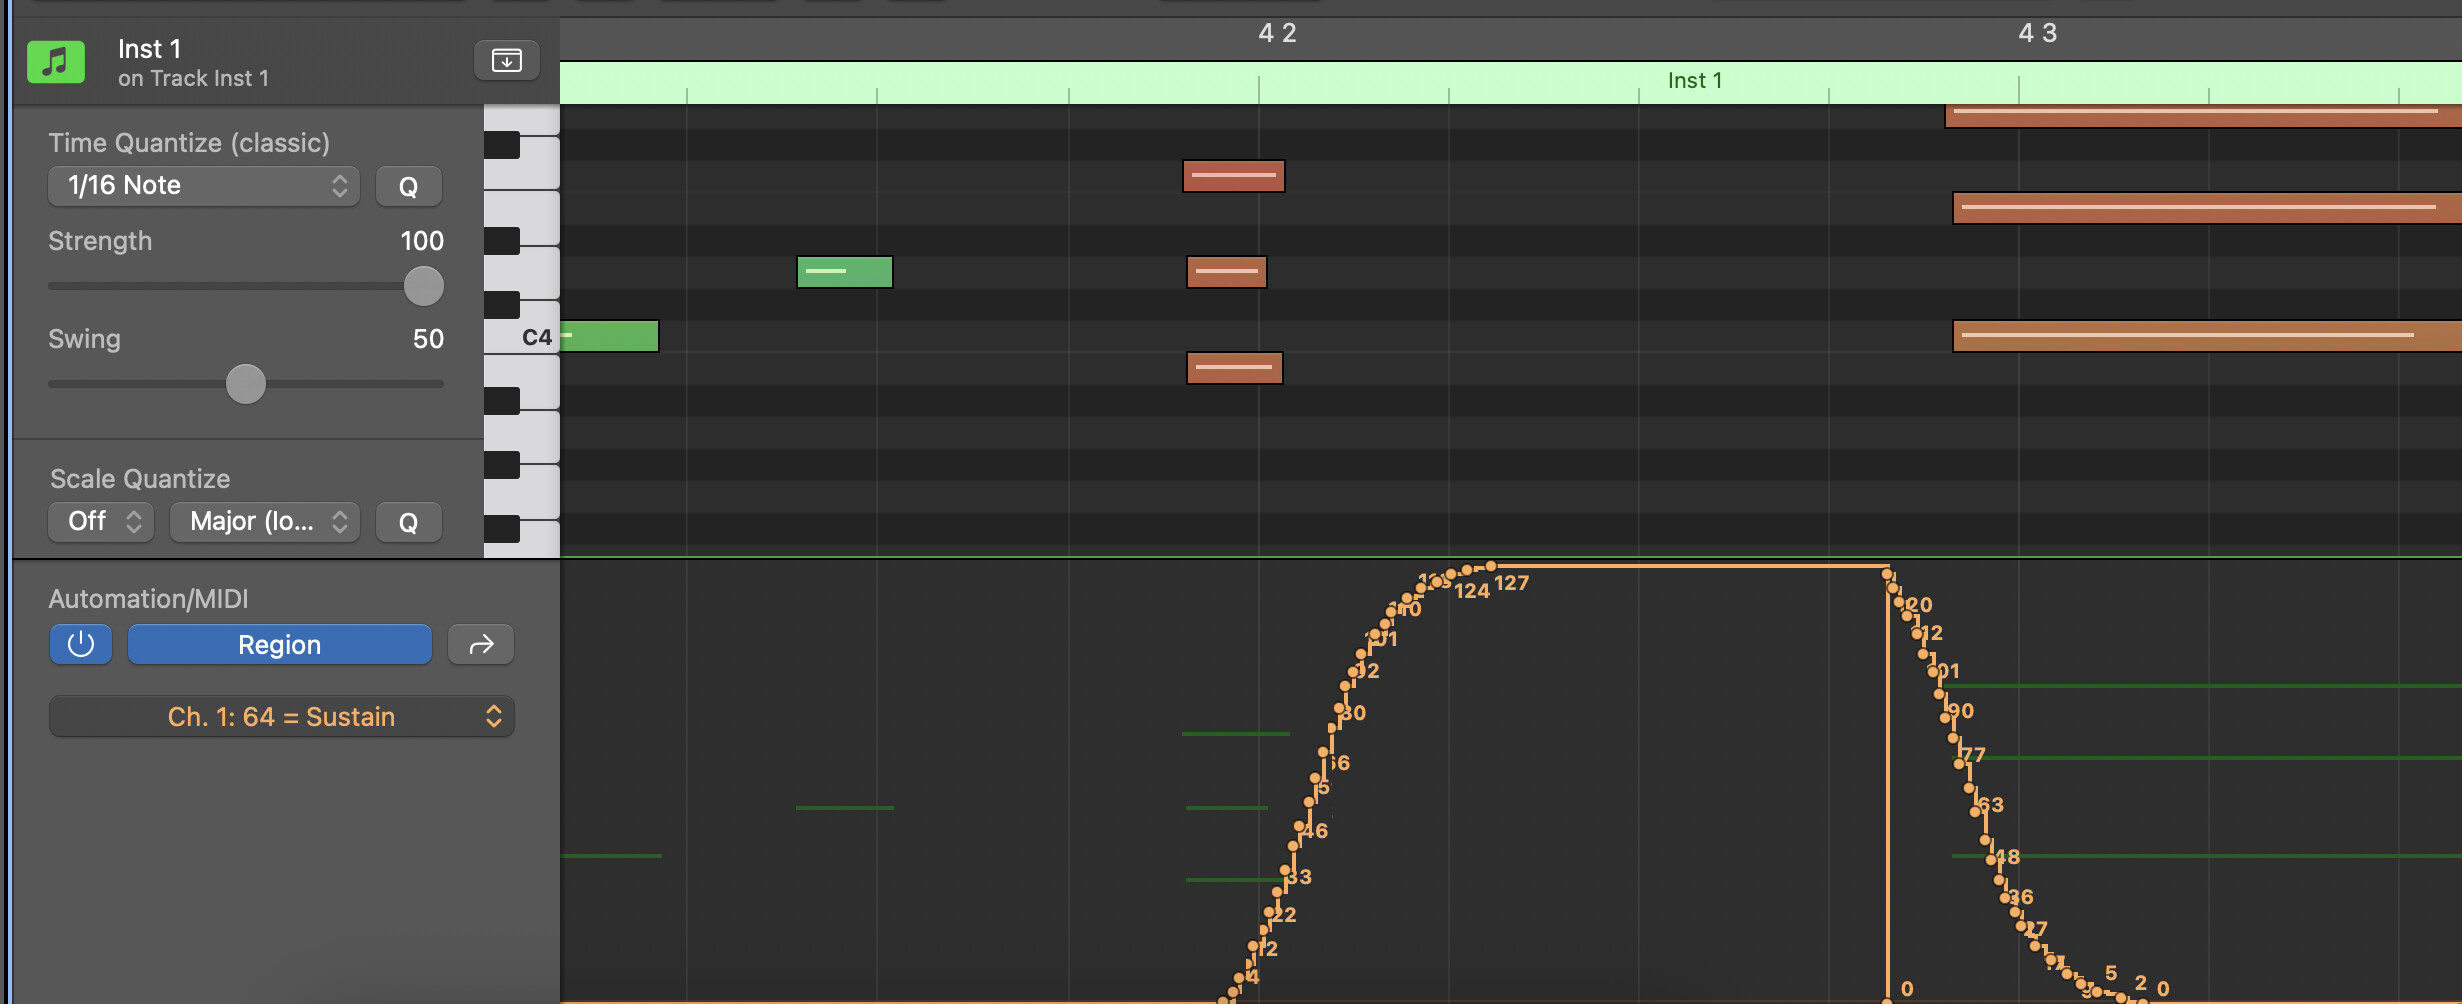Click the Inst 1 region header bar
The image size is (2462, 1004).
tap(1510, 82)
